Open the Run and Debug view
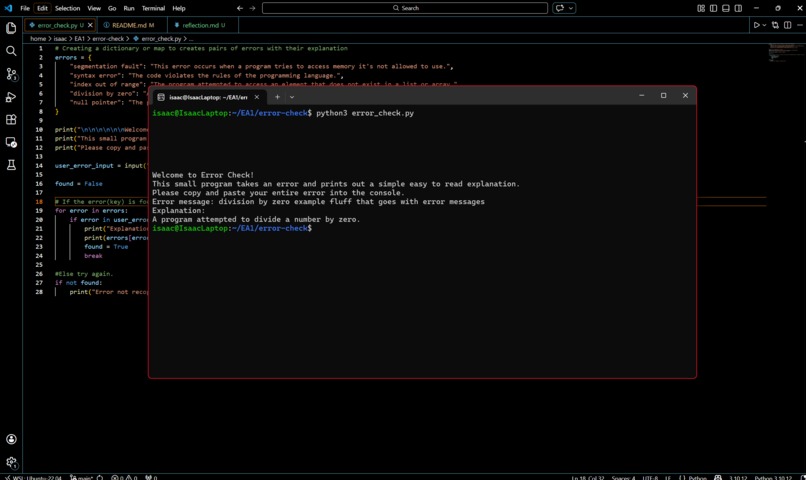This screenshot has height=480, width=806. (x=11, y=97)
